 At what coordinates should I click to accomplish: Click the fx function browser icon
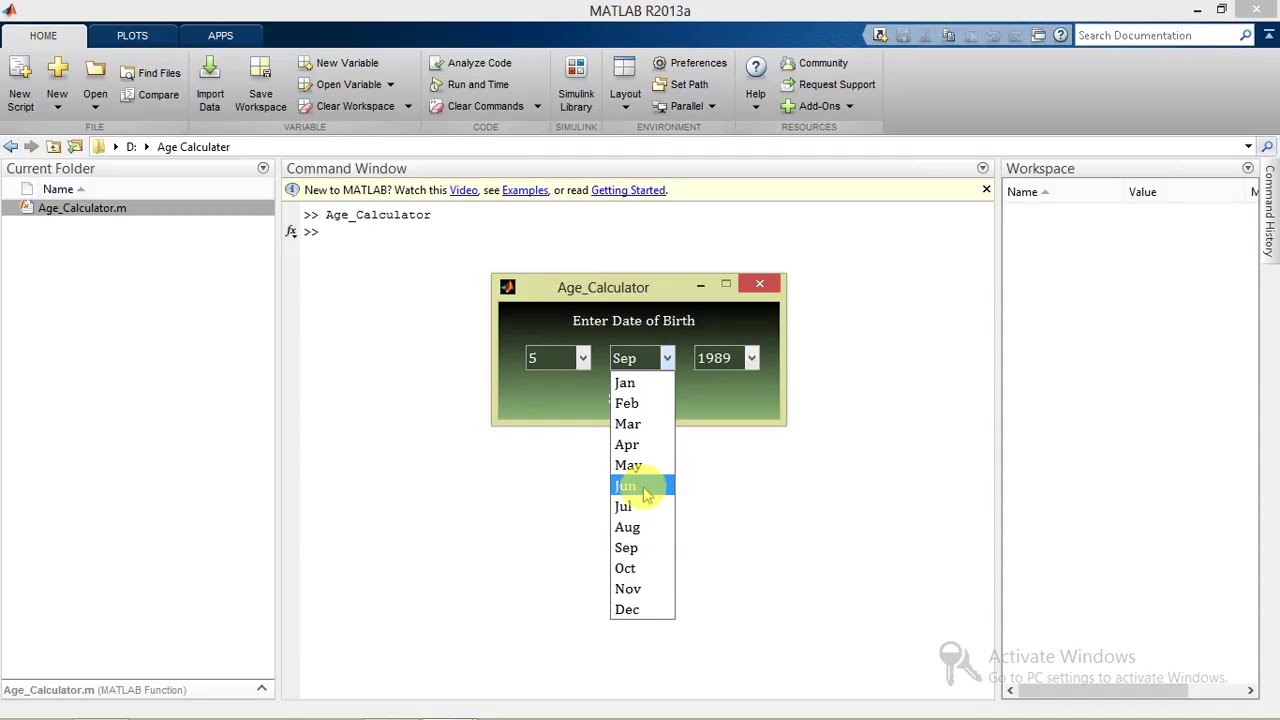pos(291,232)
